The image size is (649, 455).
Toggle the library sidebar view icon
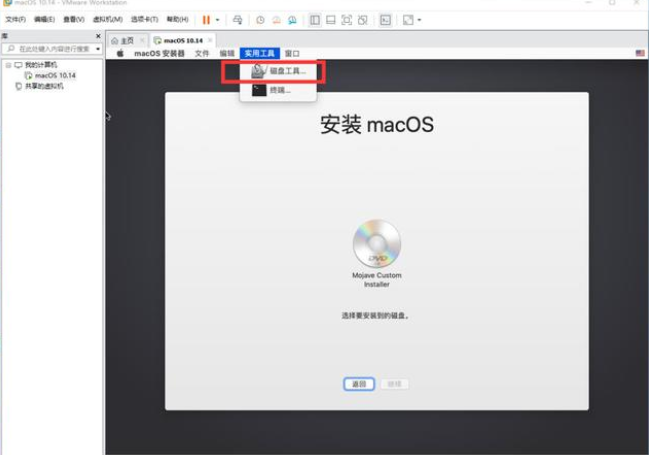[x=315, y=20]
